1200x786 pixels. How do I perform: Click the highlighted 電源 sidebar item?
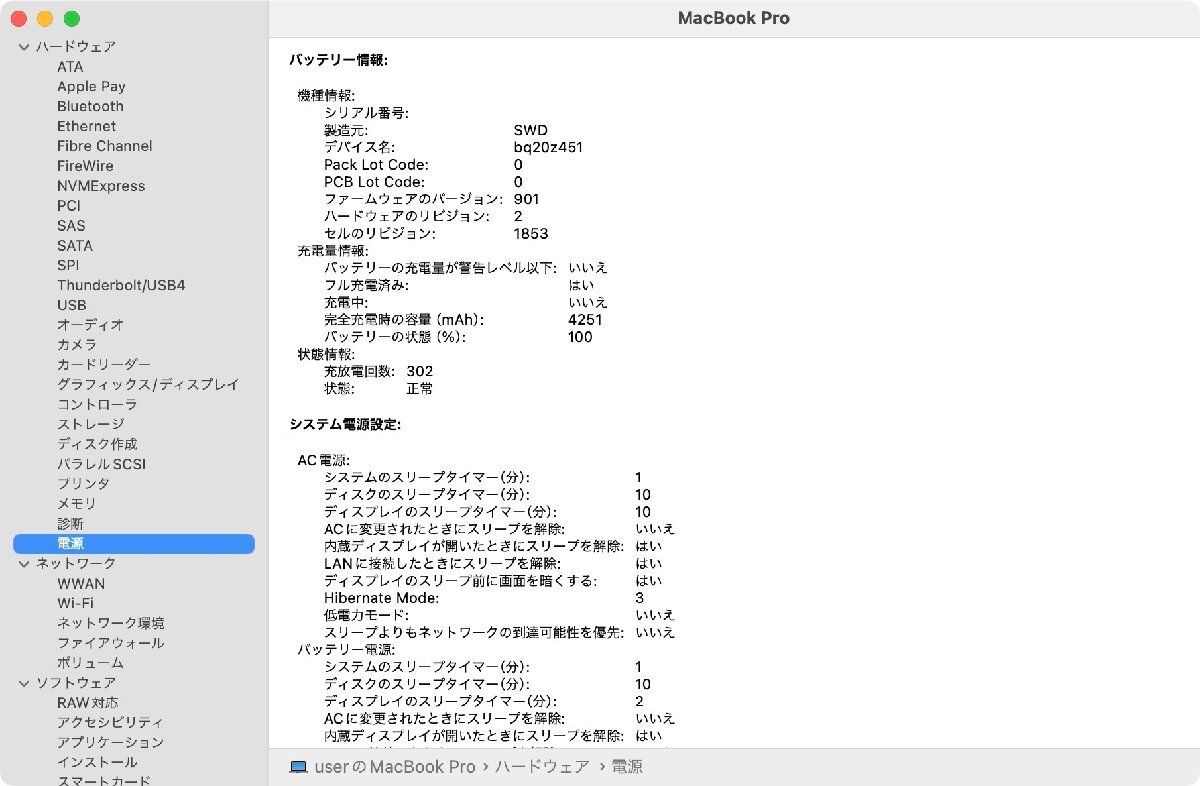tap(134, 544)
